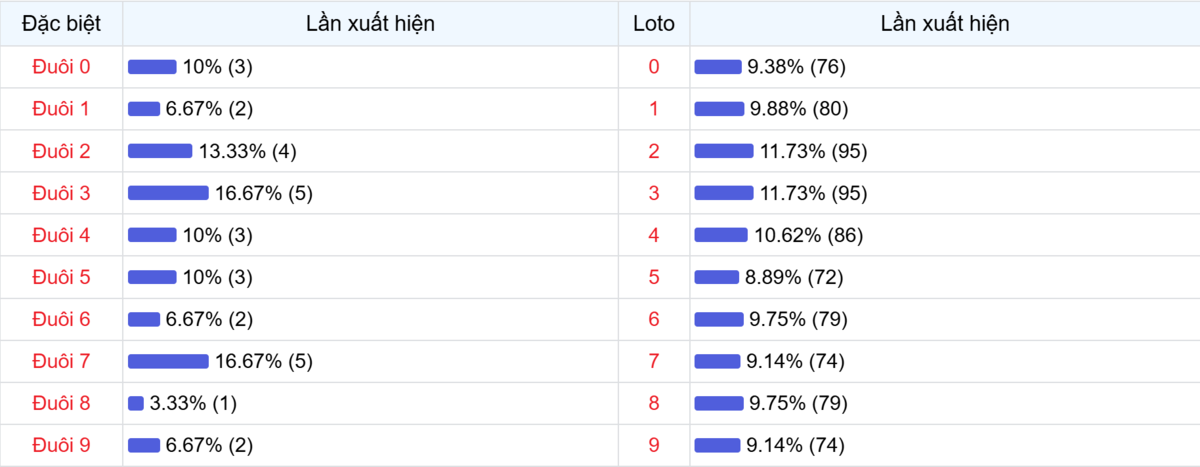Click the "Đặc biệt" column header

(61, 24)
